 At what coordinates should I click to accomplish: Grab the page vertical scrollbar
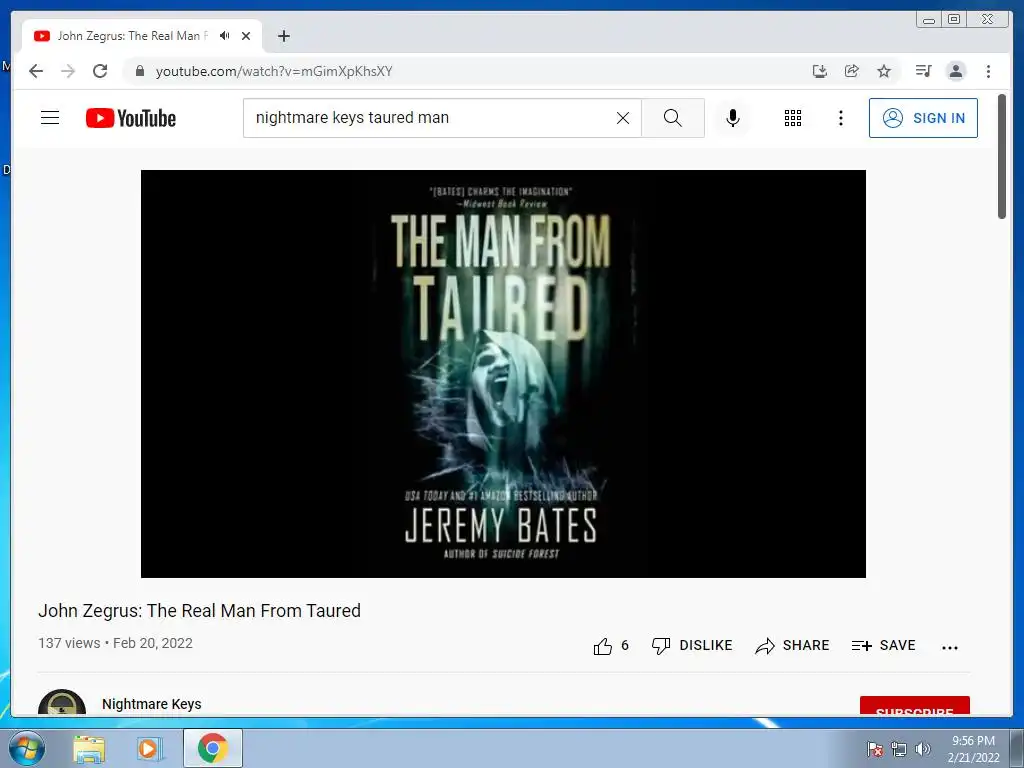1002,157
